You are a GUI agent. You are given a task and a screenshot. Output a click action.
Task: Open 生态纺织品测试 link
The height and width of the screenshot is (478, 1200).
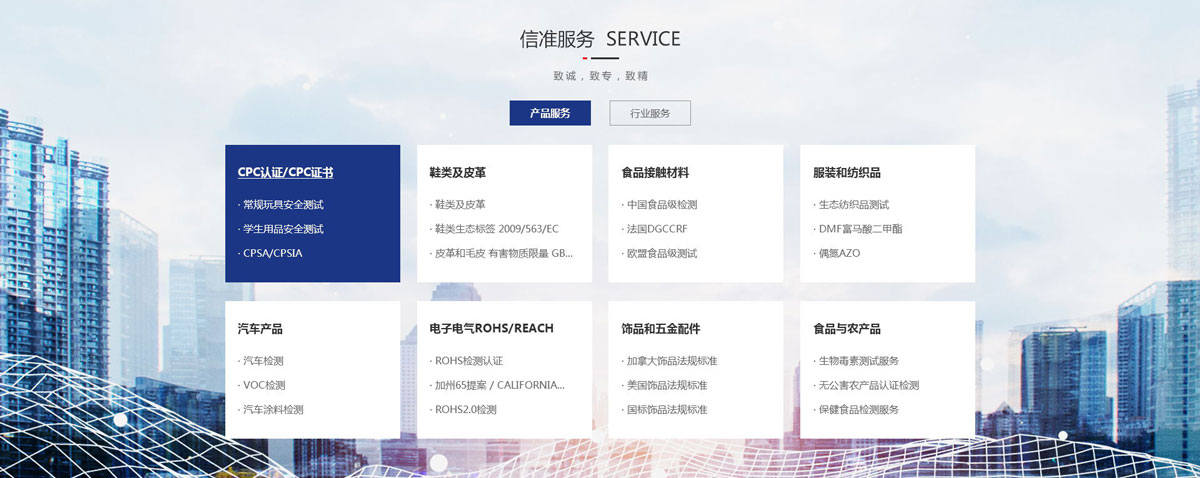pyautogui.click(x=854, y=204)
